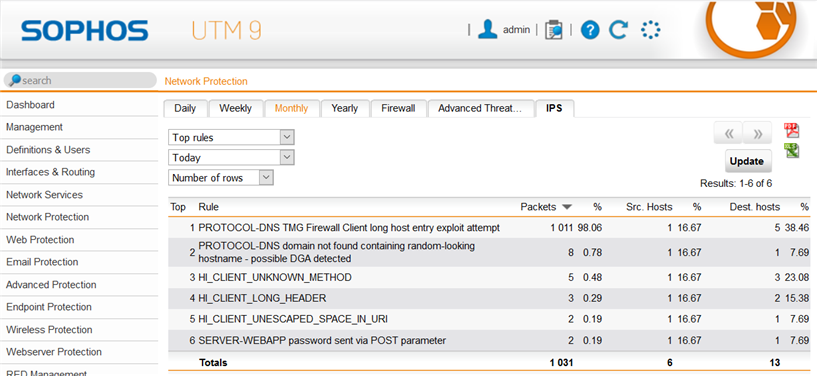Click the reload refresh arrow icon
This screenshot has height=376, width=817.
(x=618, y=30)
